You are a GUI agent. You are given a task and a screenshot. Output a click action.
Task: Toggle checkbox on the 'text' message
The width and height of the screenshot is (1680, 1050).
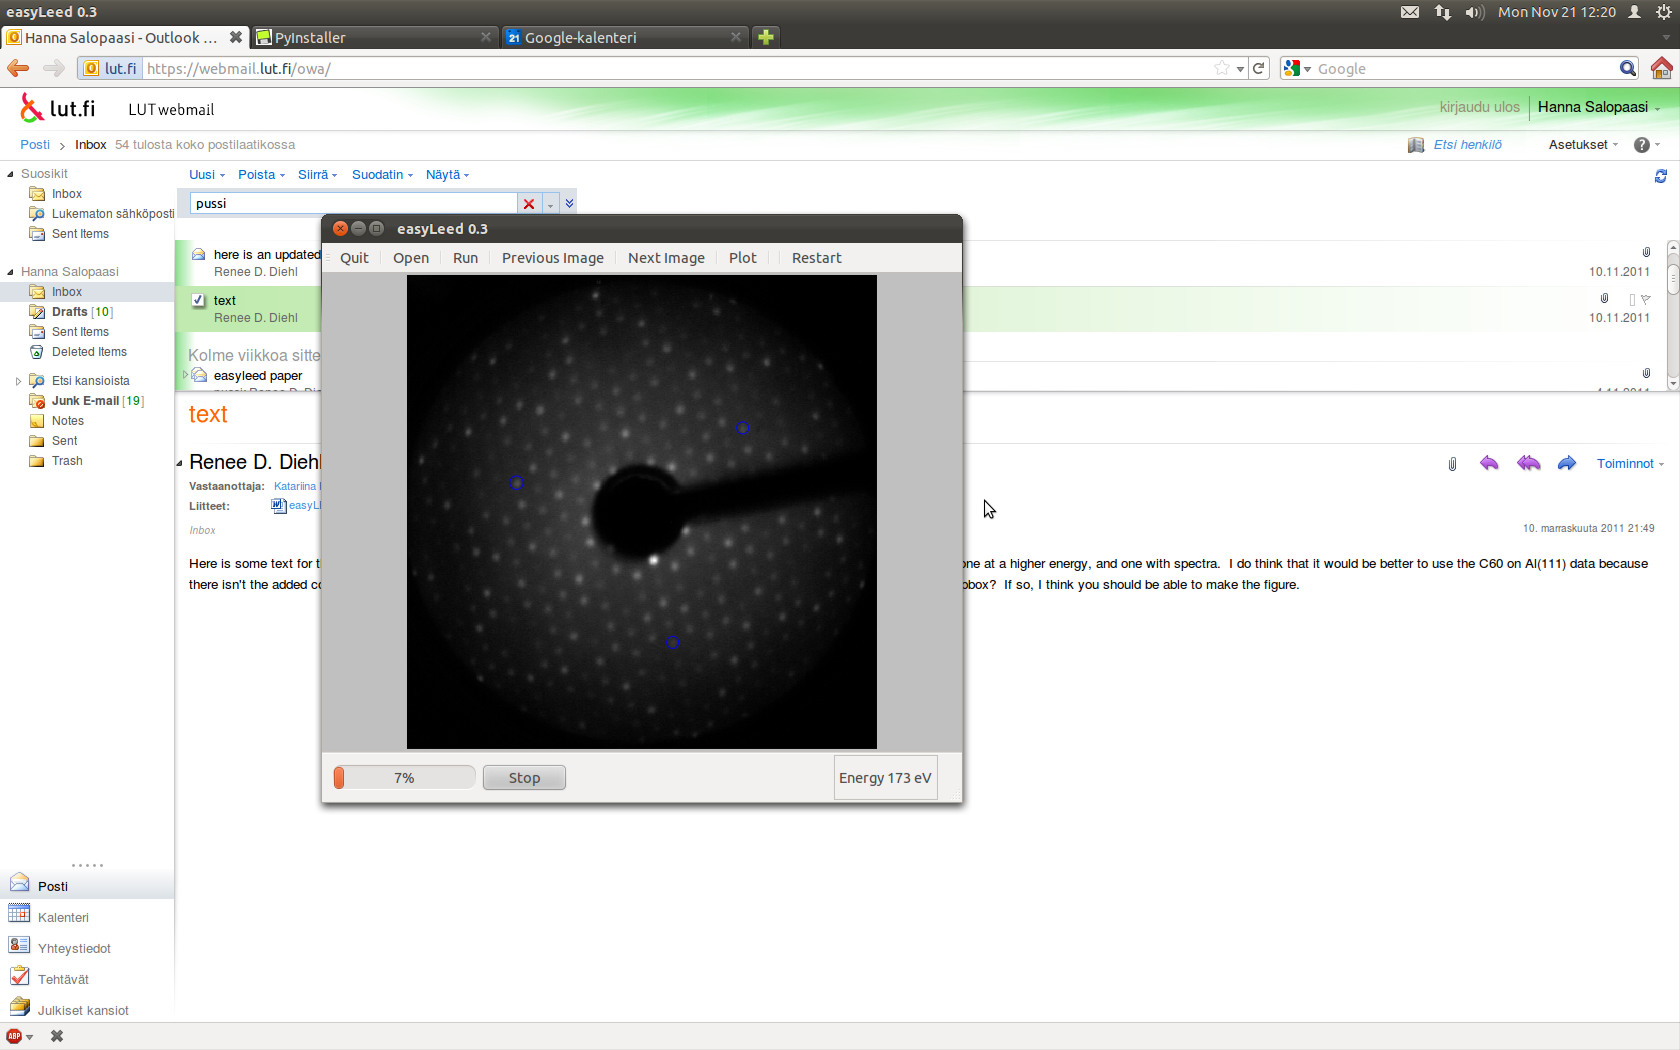click(198, 300)
